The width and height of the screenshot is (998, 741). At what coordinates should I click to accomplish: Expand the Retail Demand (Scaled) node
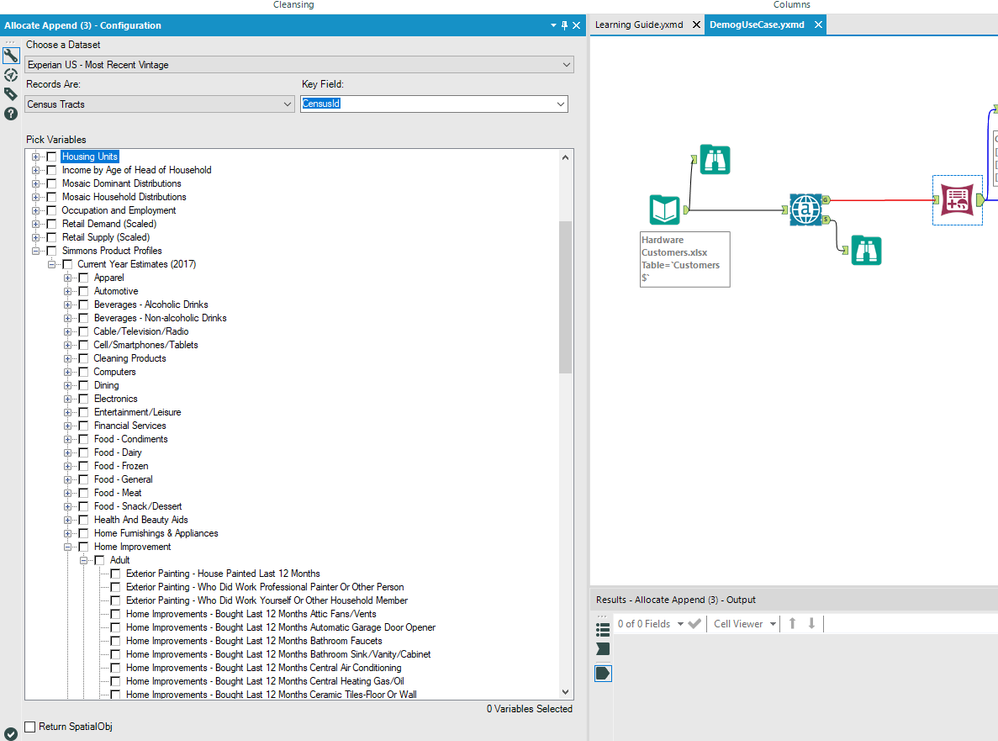(37, 224)
